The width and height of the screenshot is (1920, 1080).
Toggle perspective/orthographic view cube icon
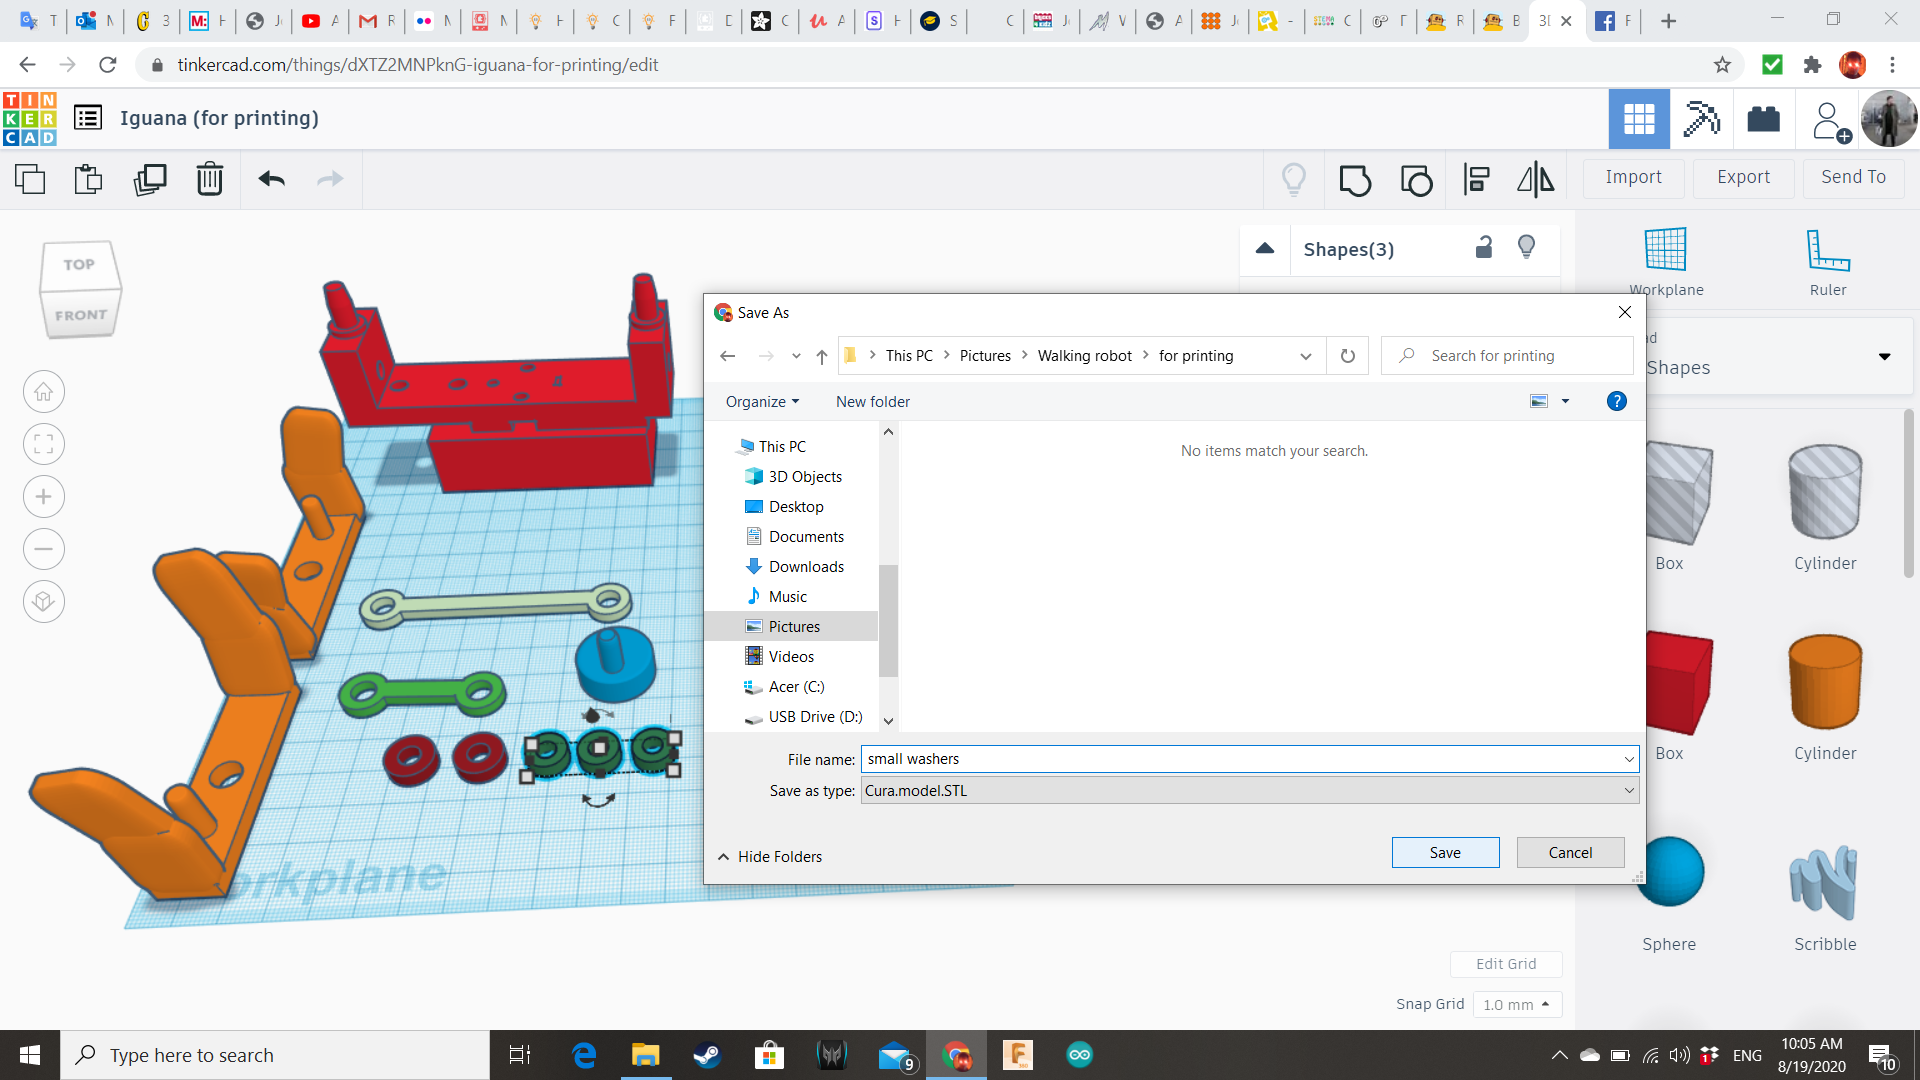pos(44,601)
